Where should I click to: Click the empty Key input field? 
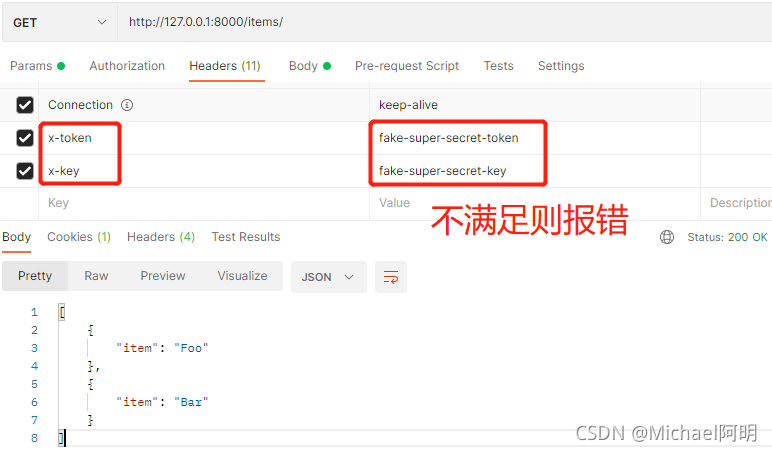click(204, 203)
